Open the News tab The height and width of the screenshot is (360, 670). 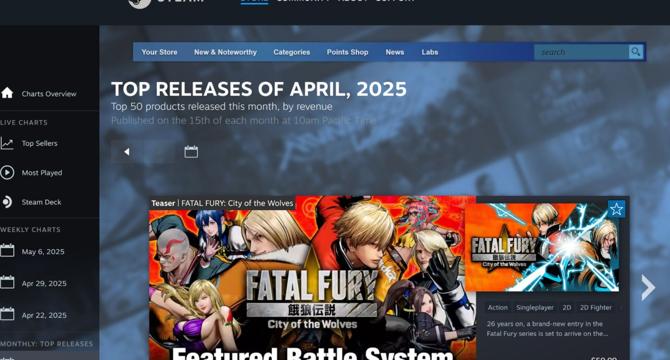(x=395, y=52)
